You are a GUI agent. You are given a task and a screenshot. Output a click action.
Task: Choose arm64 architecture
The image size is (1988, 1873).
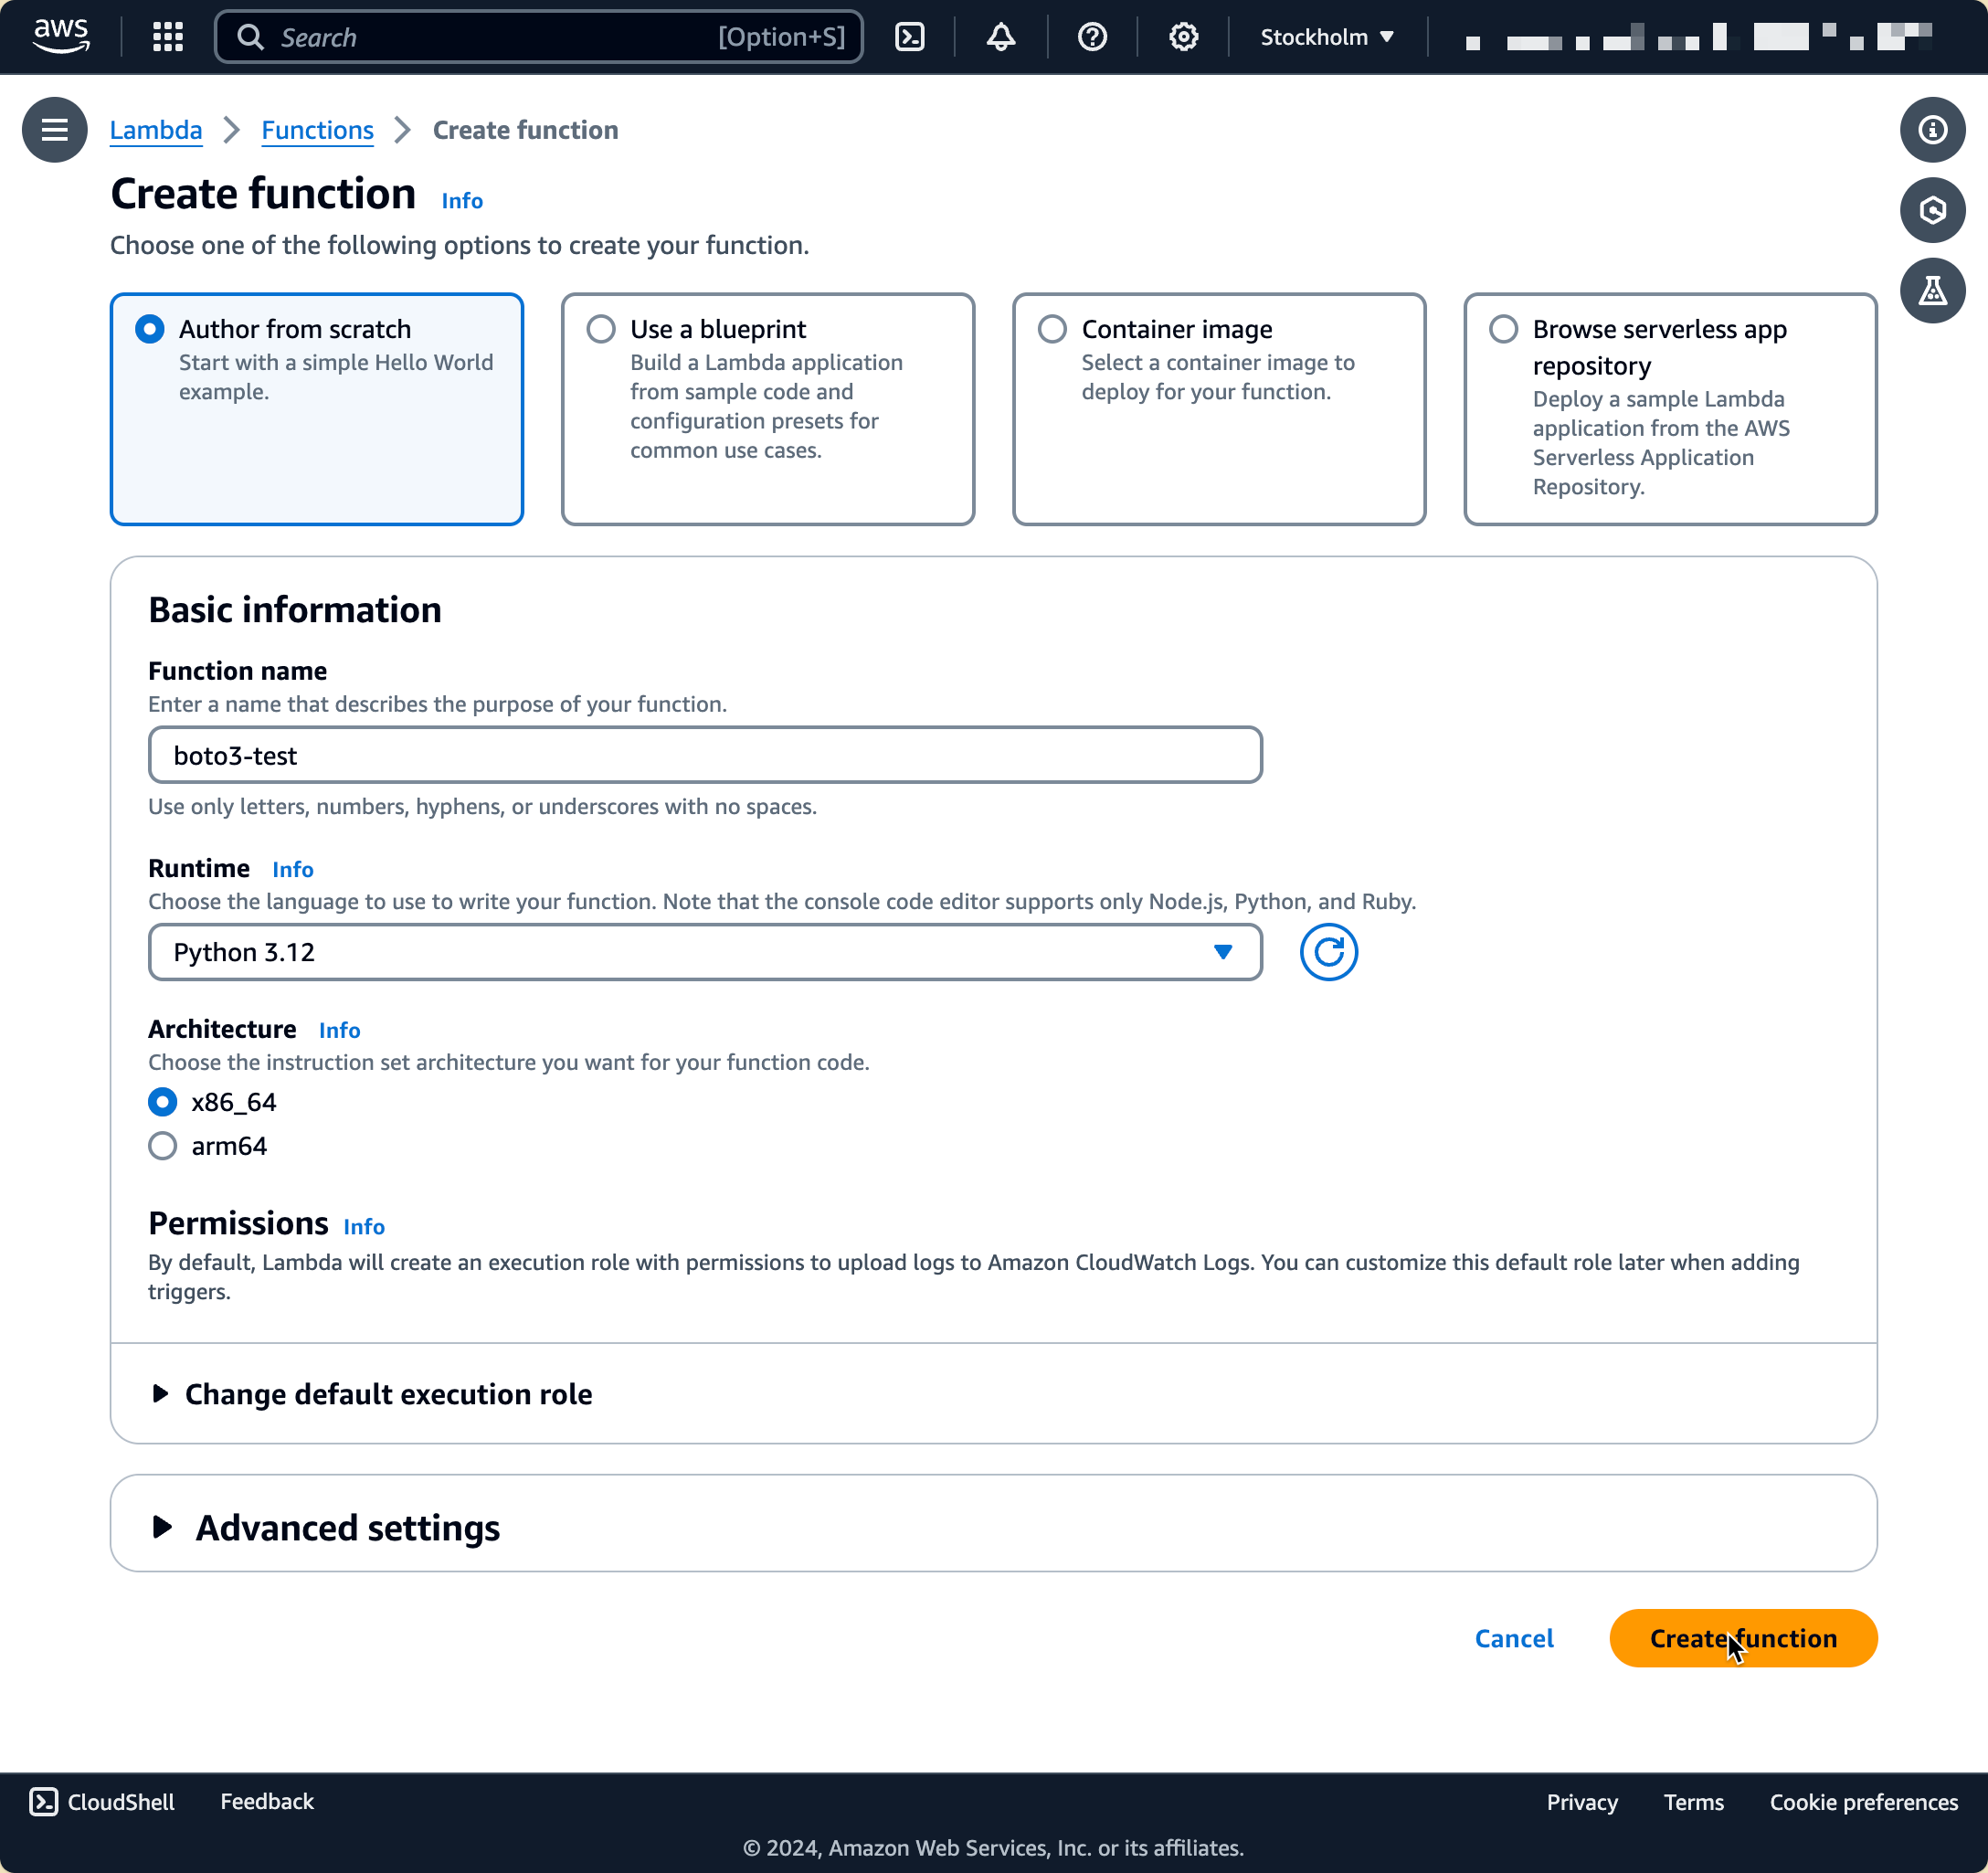(162, 1146)
